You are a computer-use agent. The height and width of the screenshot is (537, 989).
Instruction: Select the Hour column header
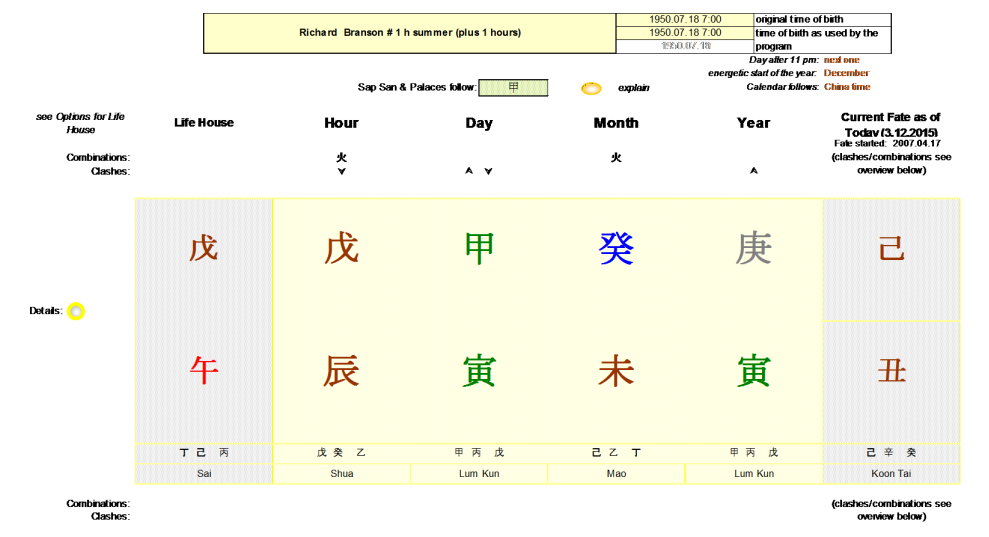(x=341, y=123)
